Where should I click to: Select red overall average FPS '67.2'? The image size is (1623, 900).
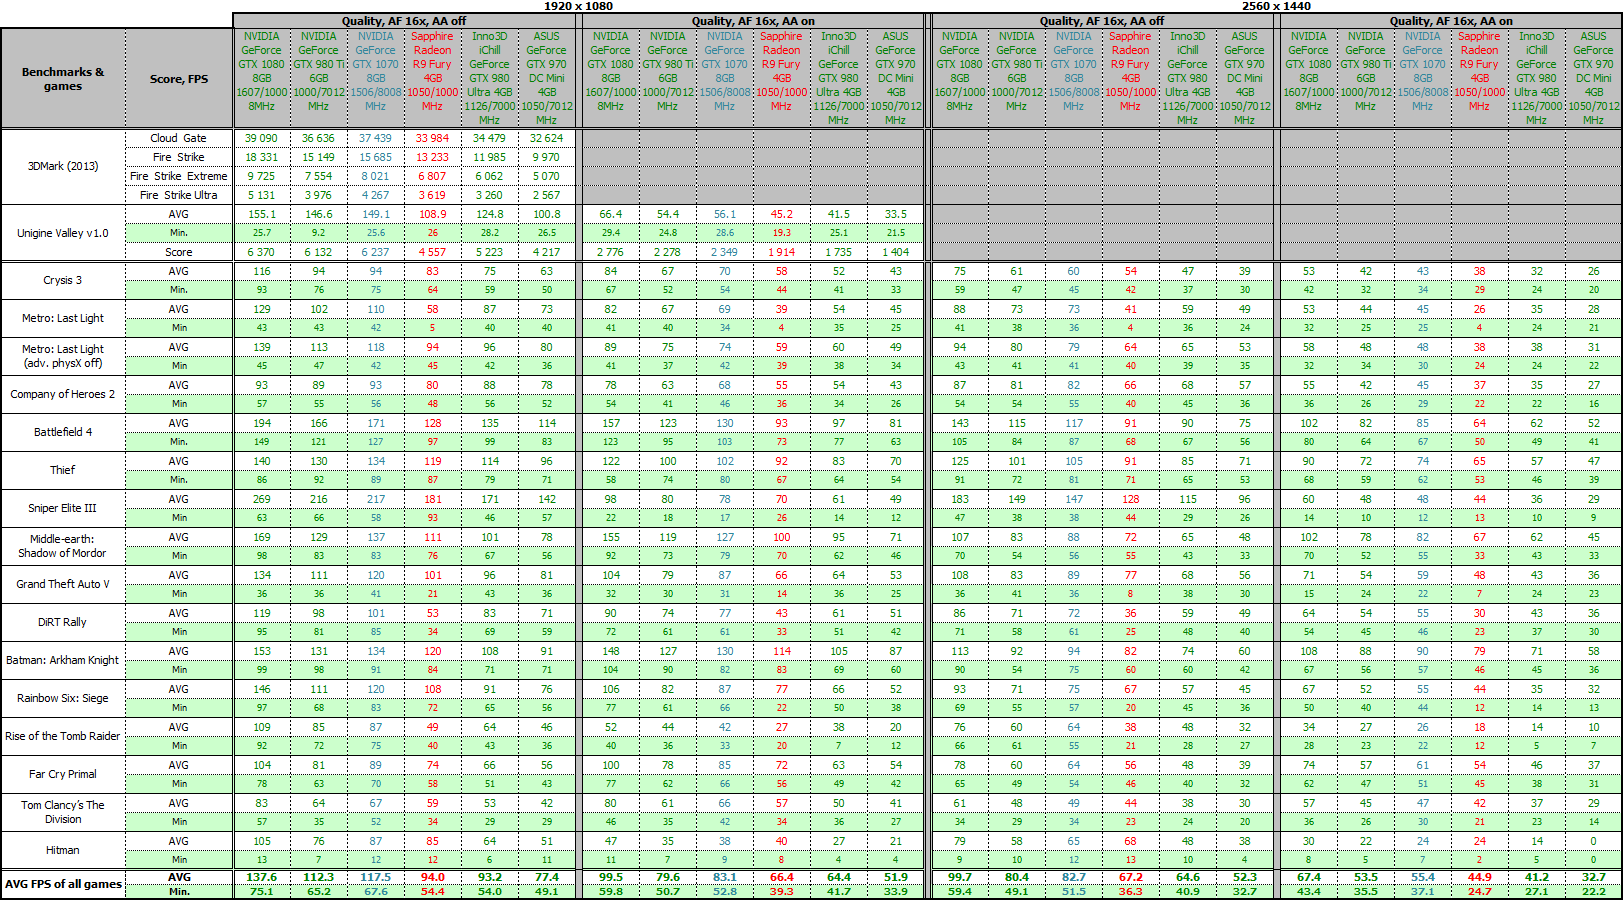tap(1131, 877)
